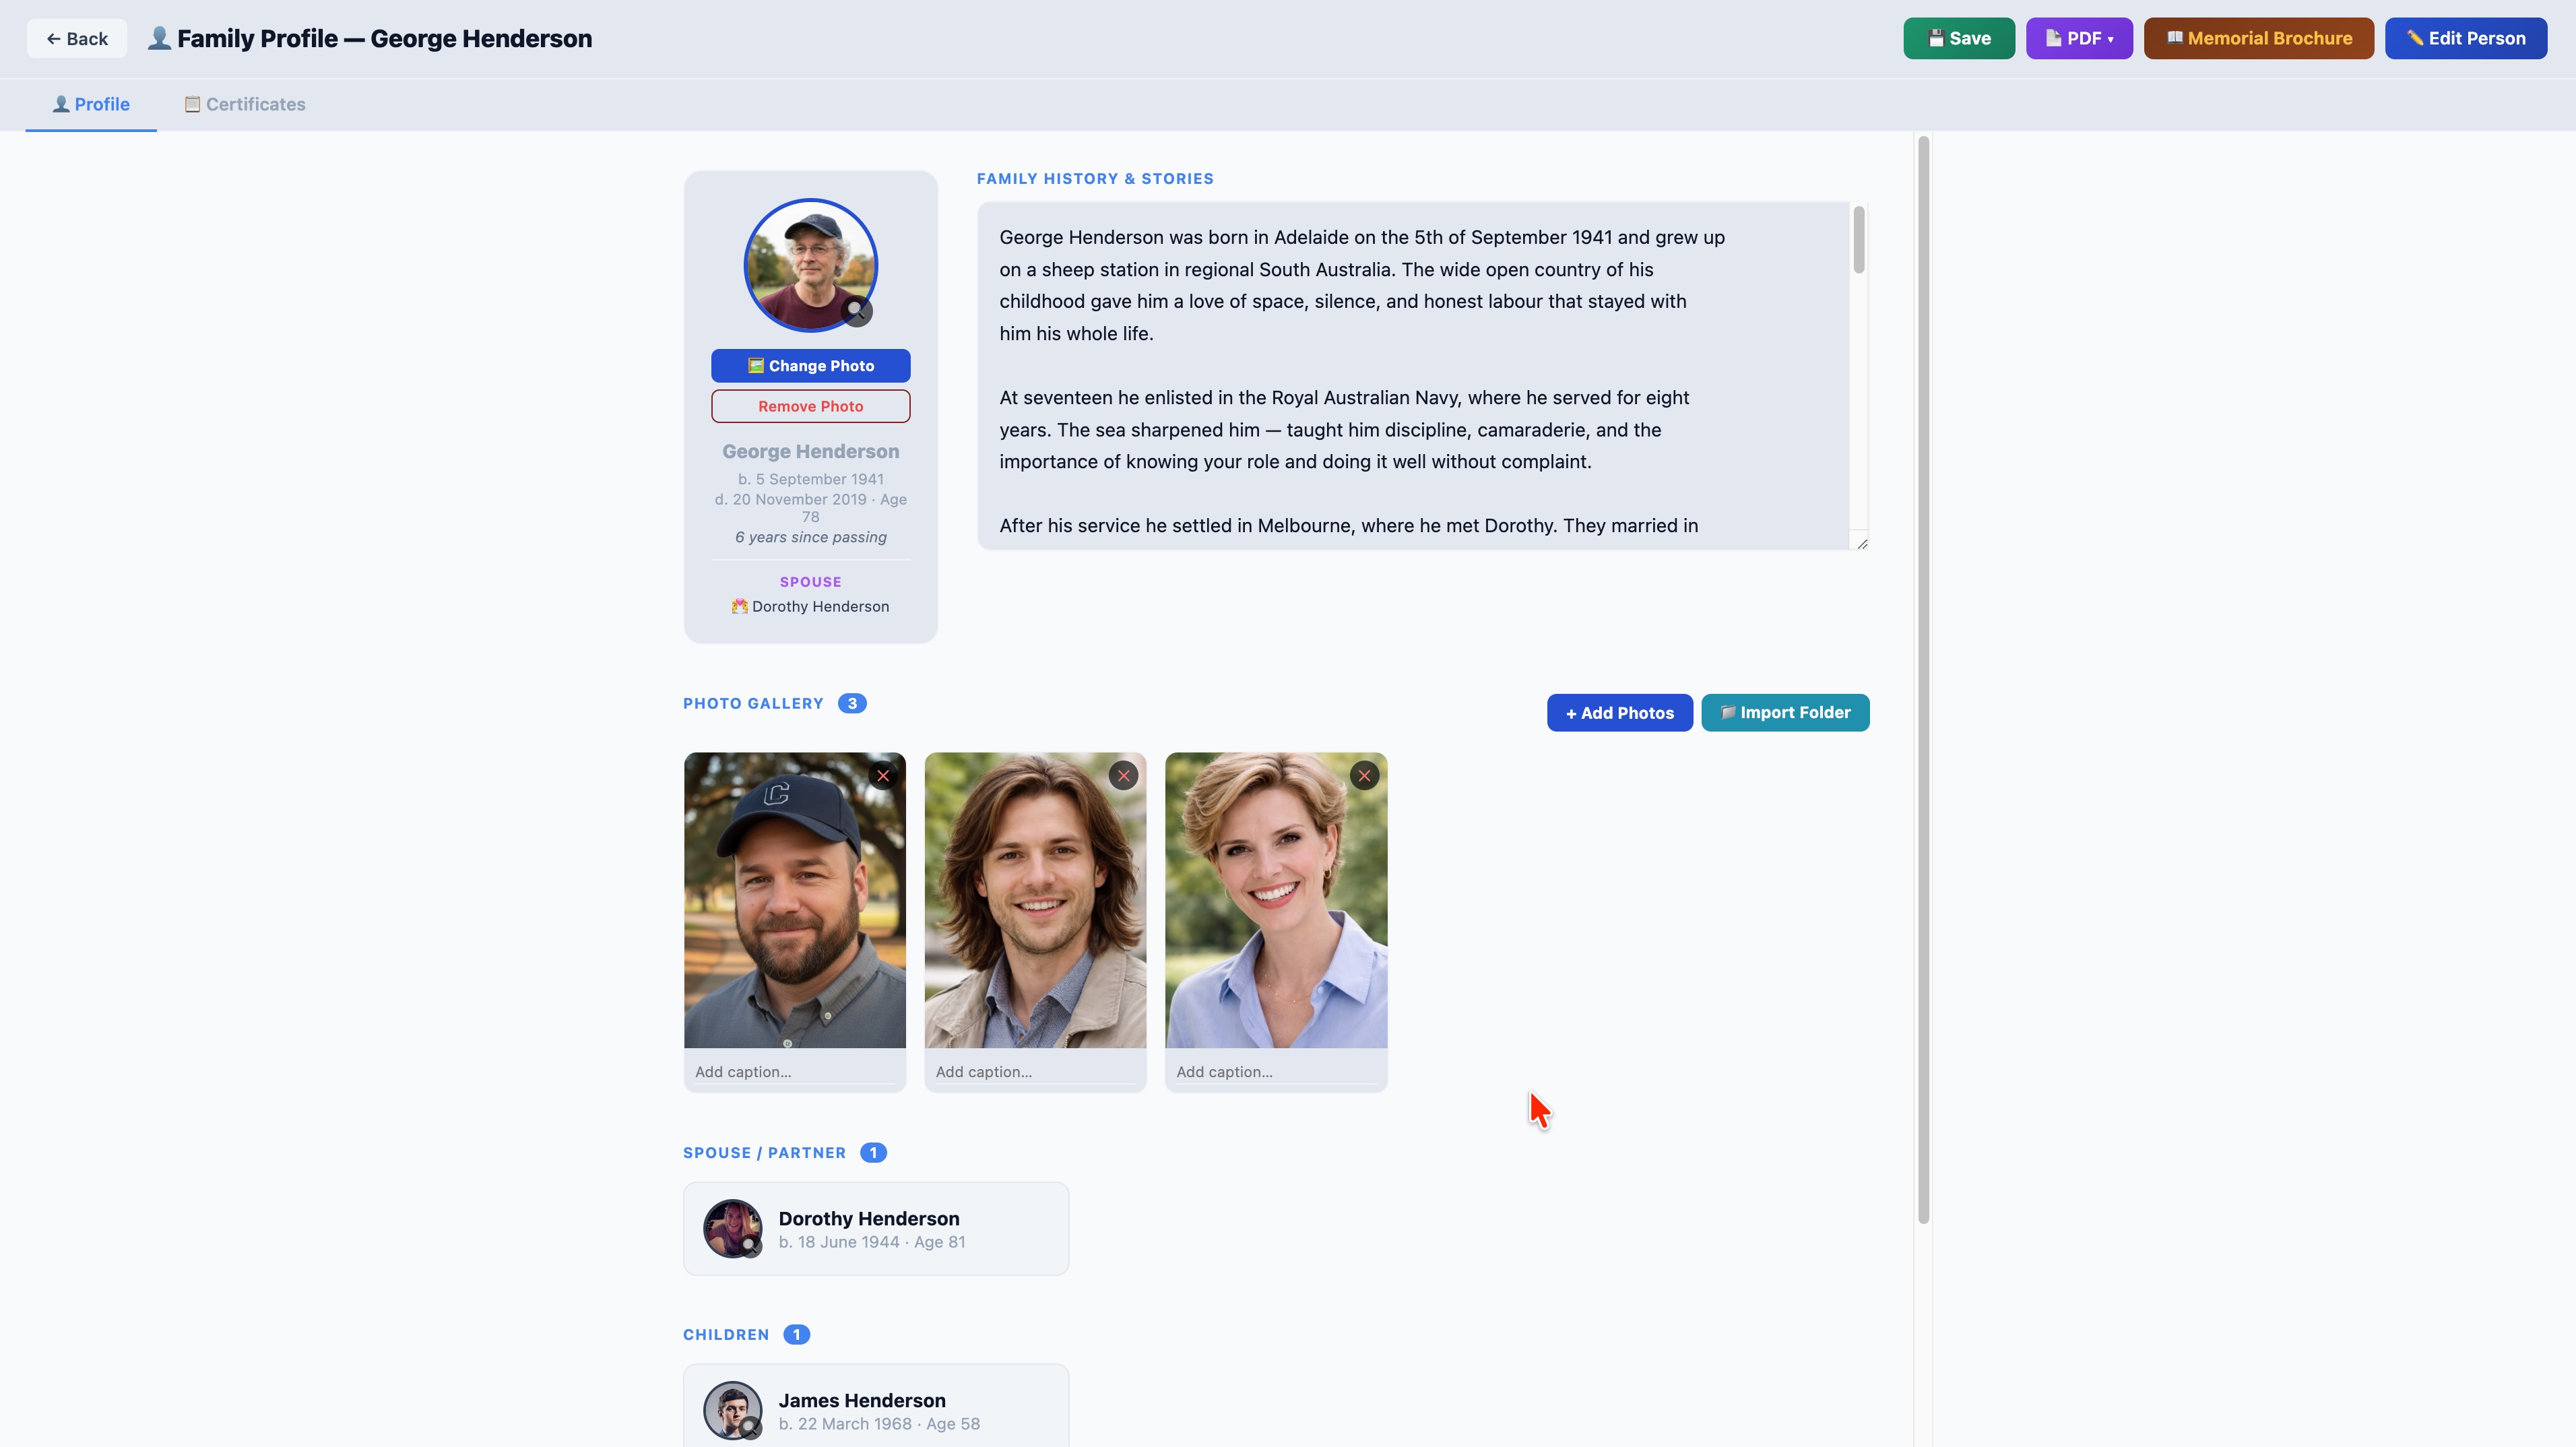This screenshot has width=2576, height=1447.
Task: Add photos to the gallery
Action: (x=1619, y=712)
